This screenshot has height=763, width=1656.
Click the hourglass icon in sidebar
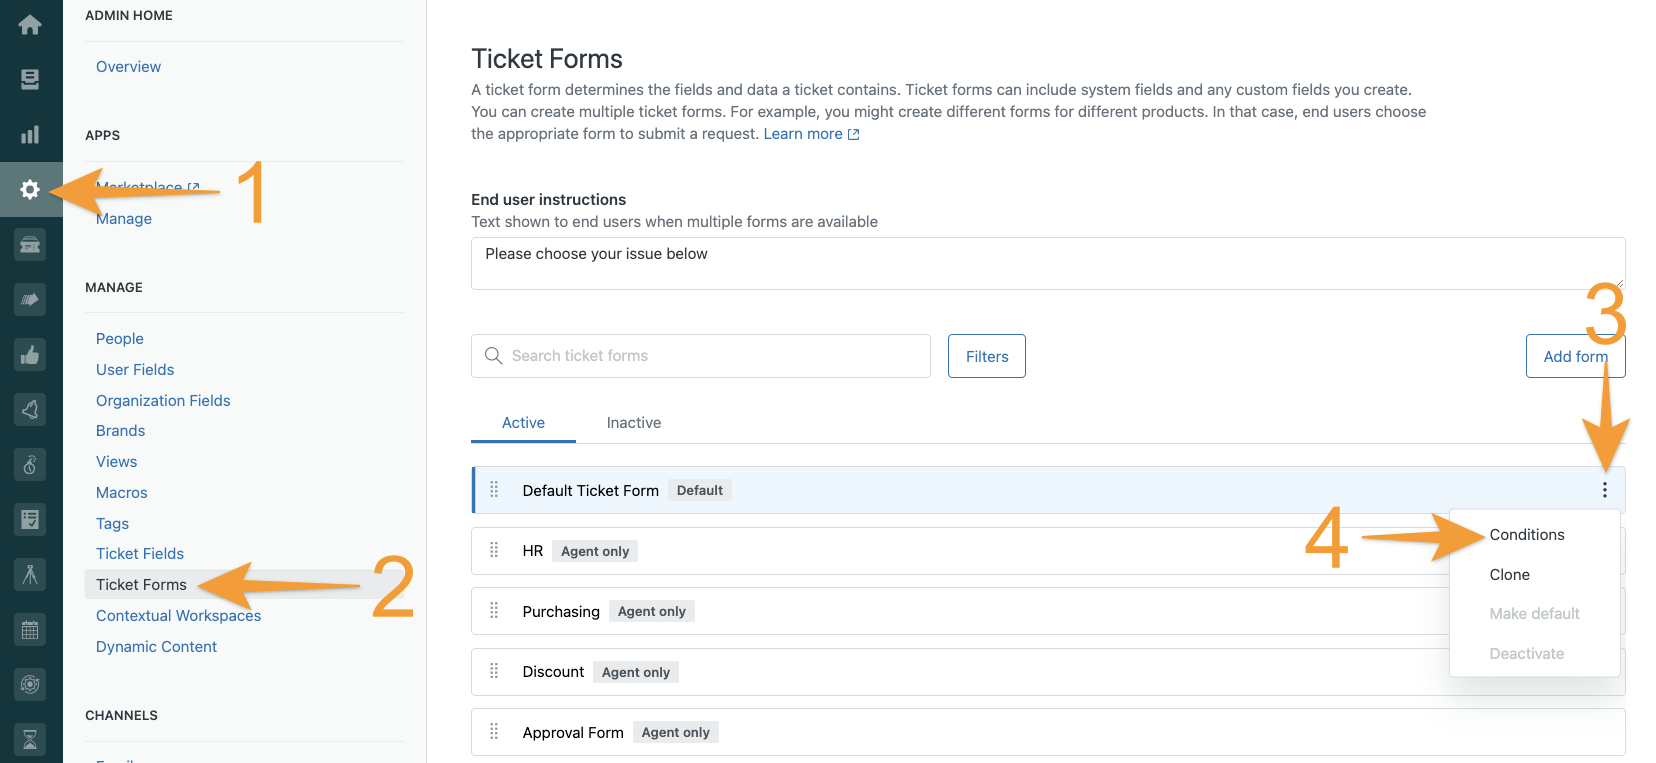click(x=30, y=739)
